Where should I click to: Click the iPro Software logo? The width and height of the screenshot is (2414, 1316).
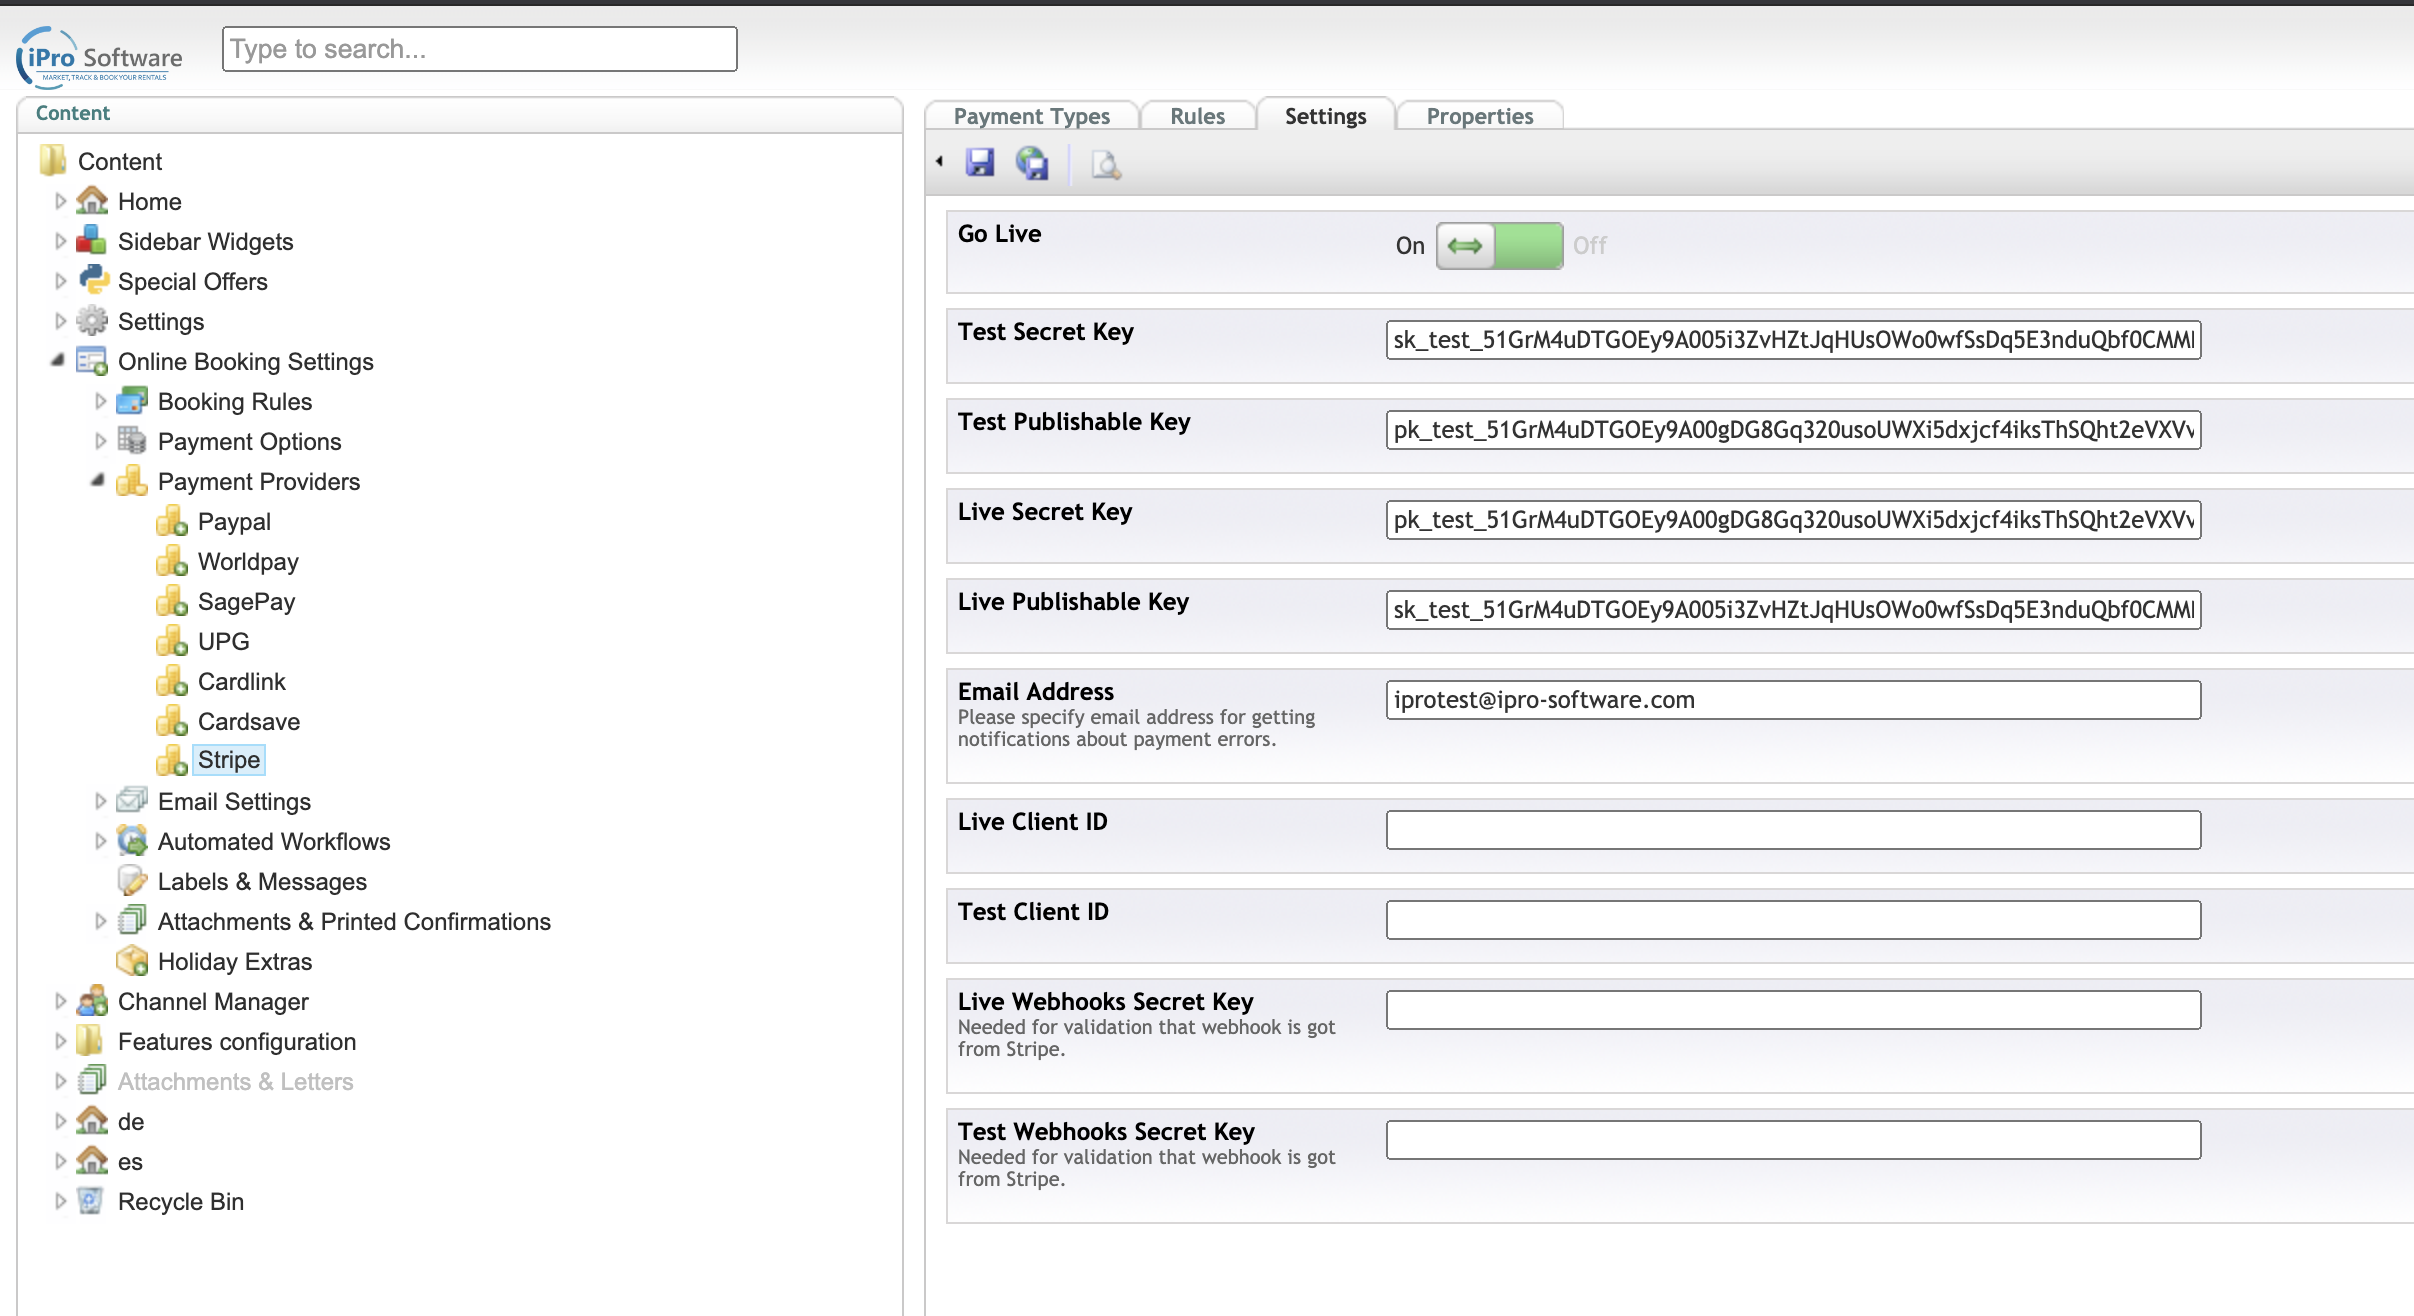click(x=101, y=58)
